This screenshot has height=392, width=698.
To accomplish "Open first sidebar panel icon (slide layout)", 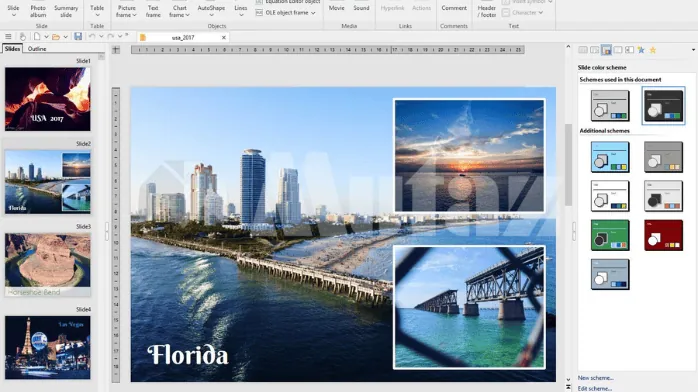I will coord(583,50).
